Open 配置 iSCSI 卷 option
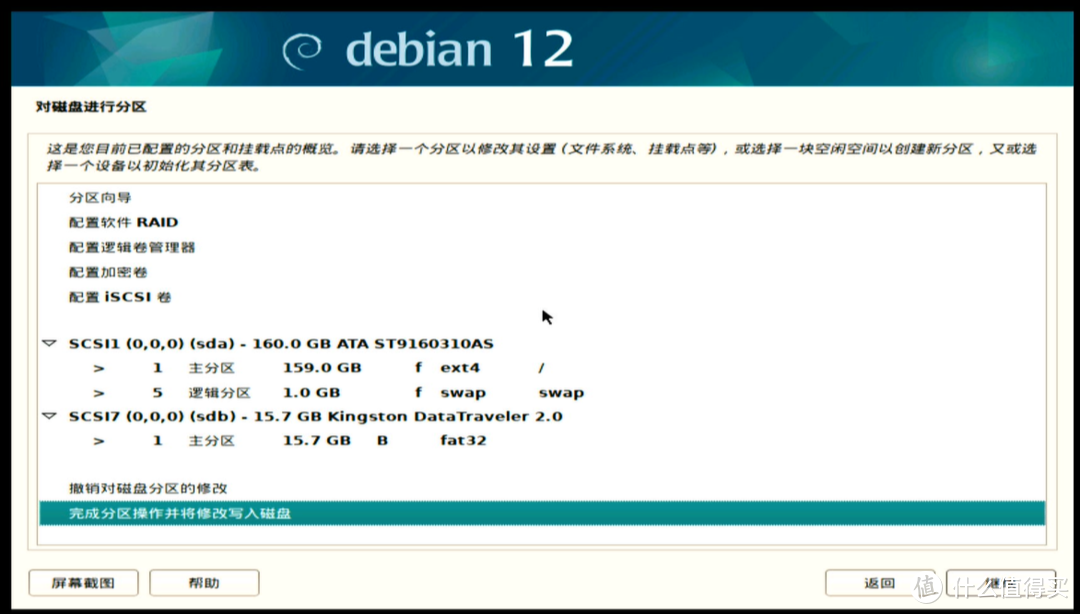The image size is (1080, 614). [120, 297]
